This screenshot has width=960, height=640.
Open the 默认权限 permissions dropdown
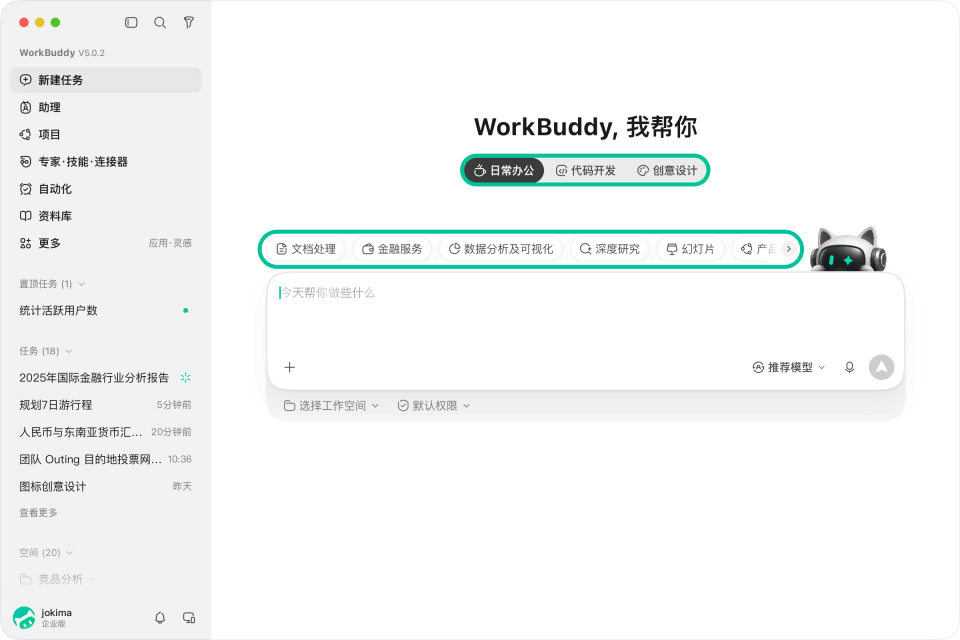433,406
